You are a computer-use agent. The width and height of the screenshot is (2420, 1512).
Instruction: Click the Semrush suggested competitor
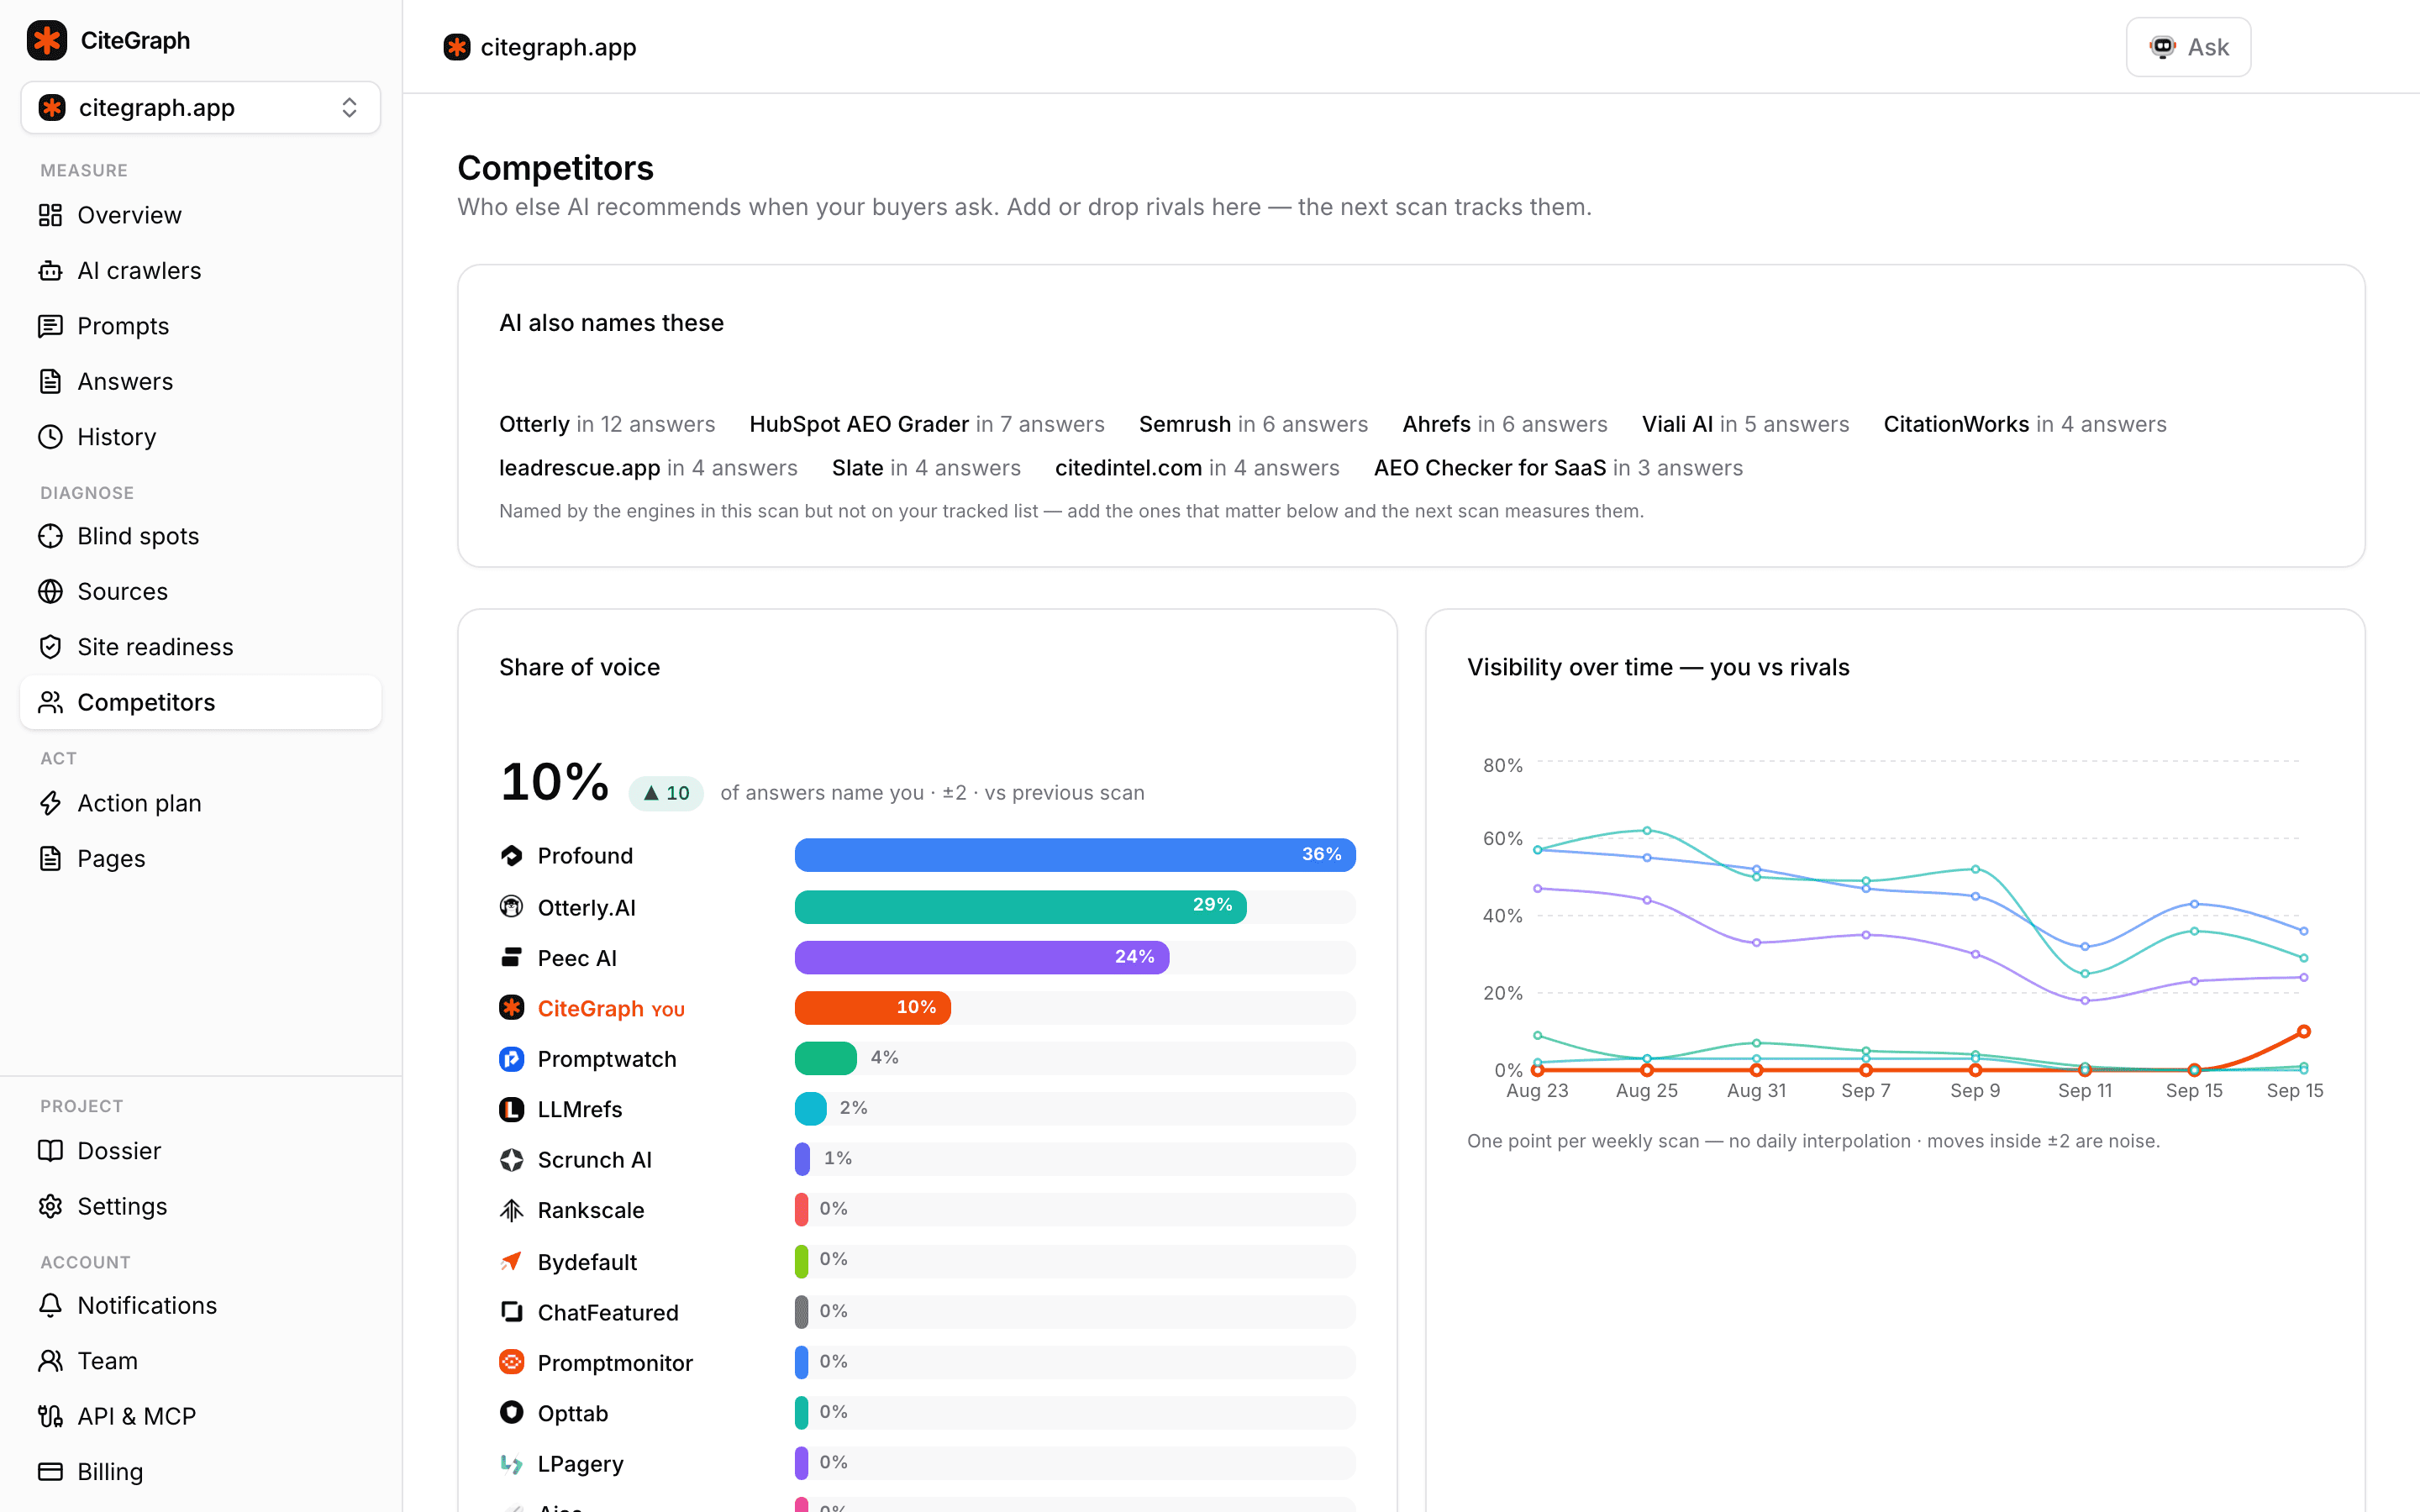tap(1185, 424)
